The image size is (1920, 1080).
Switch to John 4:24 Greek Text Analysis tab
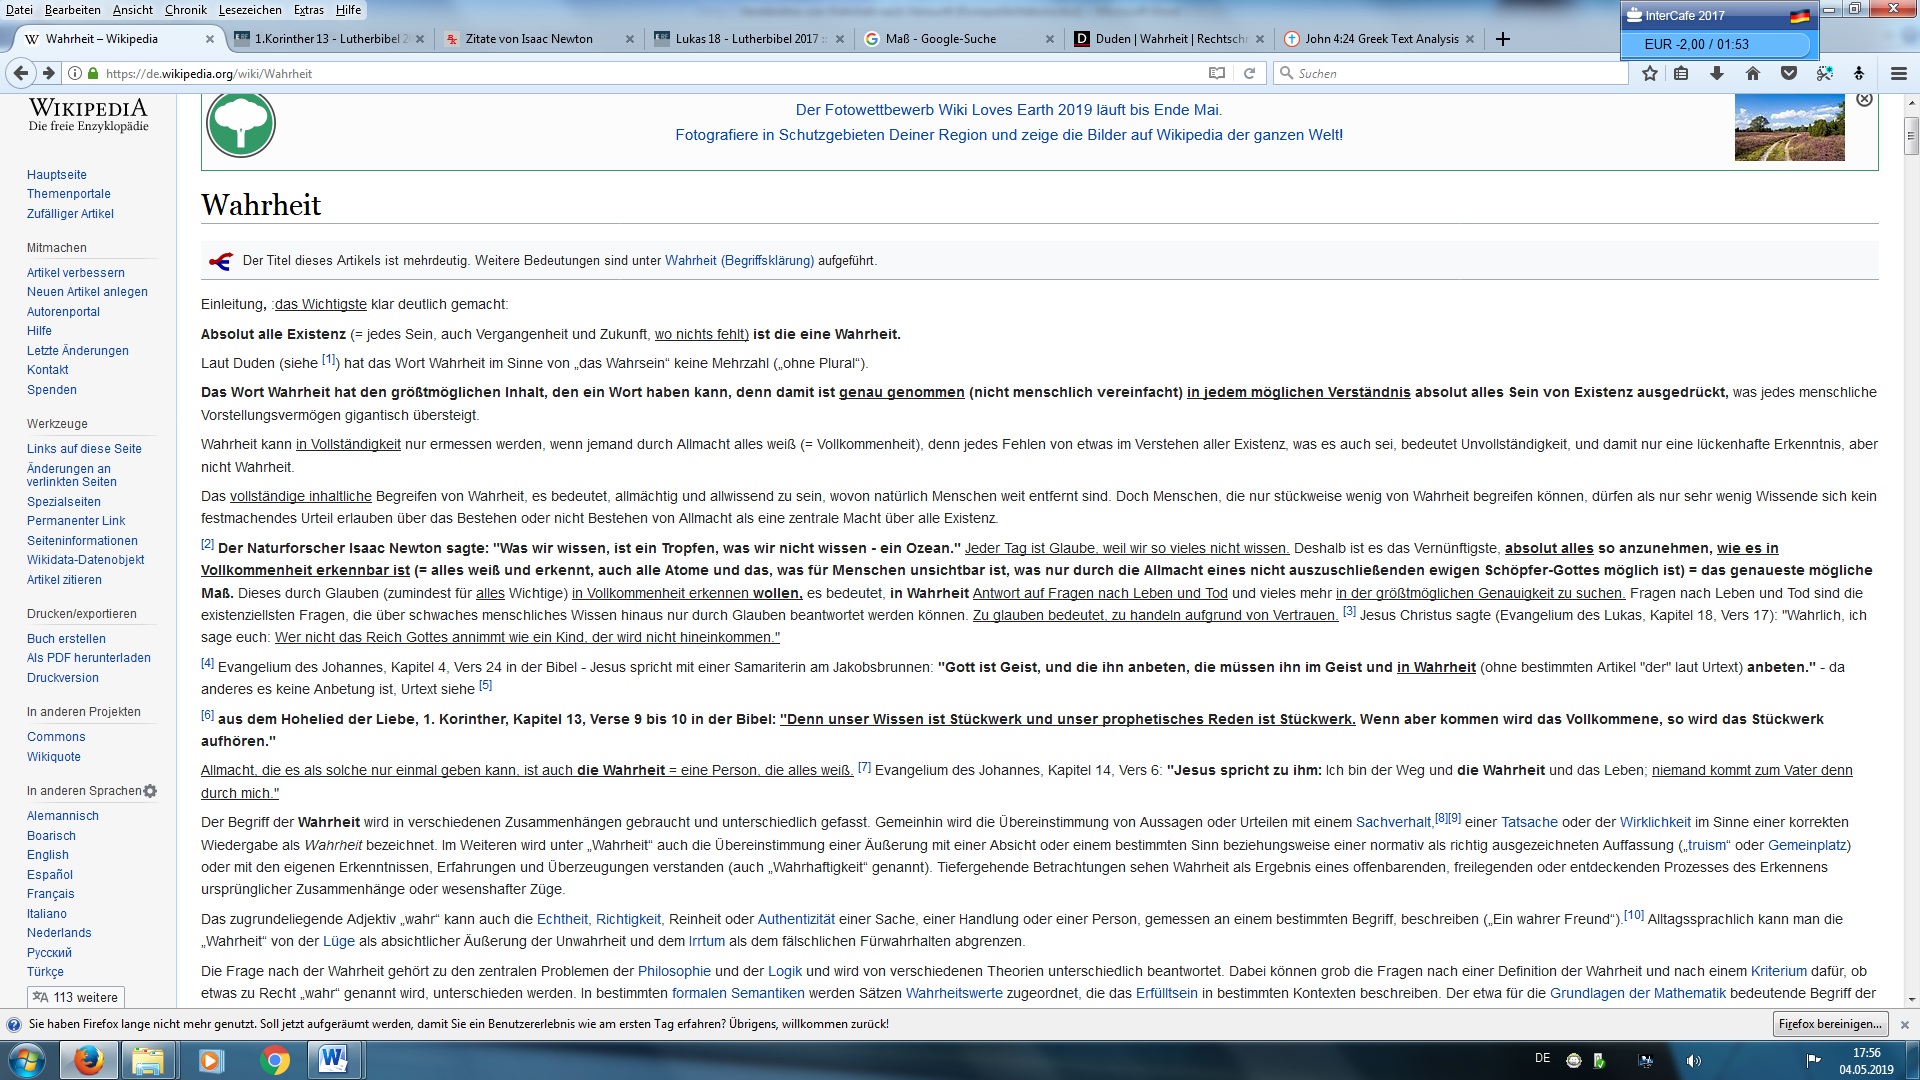point(1381,39)
